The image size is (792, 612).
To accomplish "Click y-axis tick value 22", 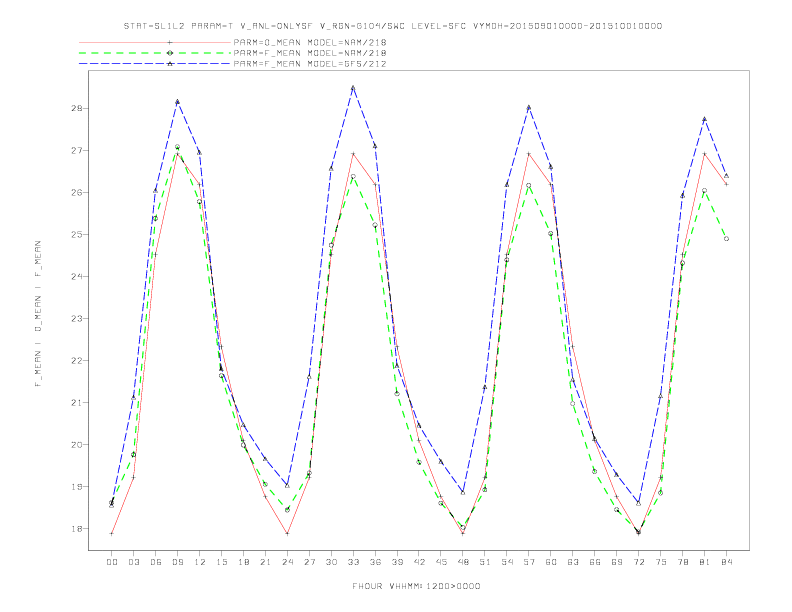I will click(77, 361).
